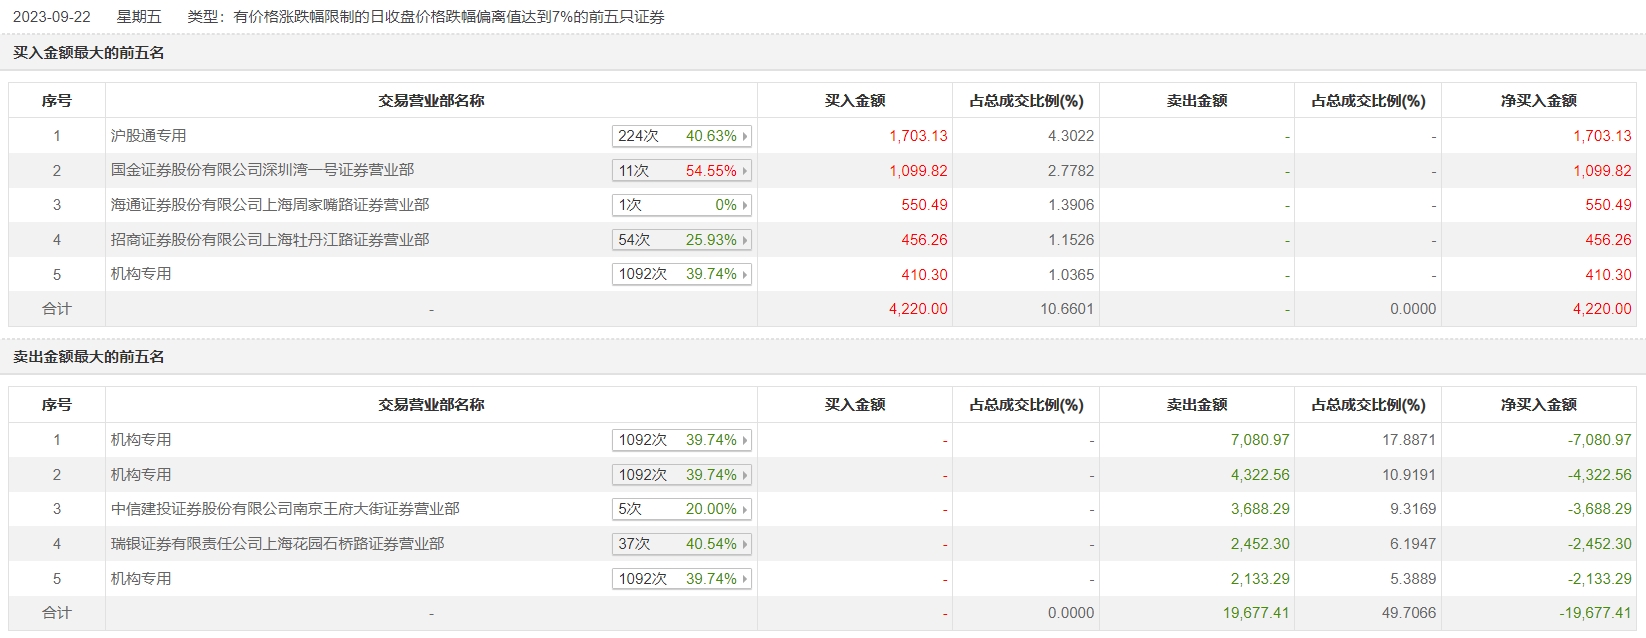Click the arrow after 54次 25.93%
1646x638 pixels.
tap(745, 240)
